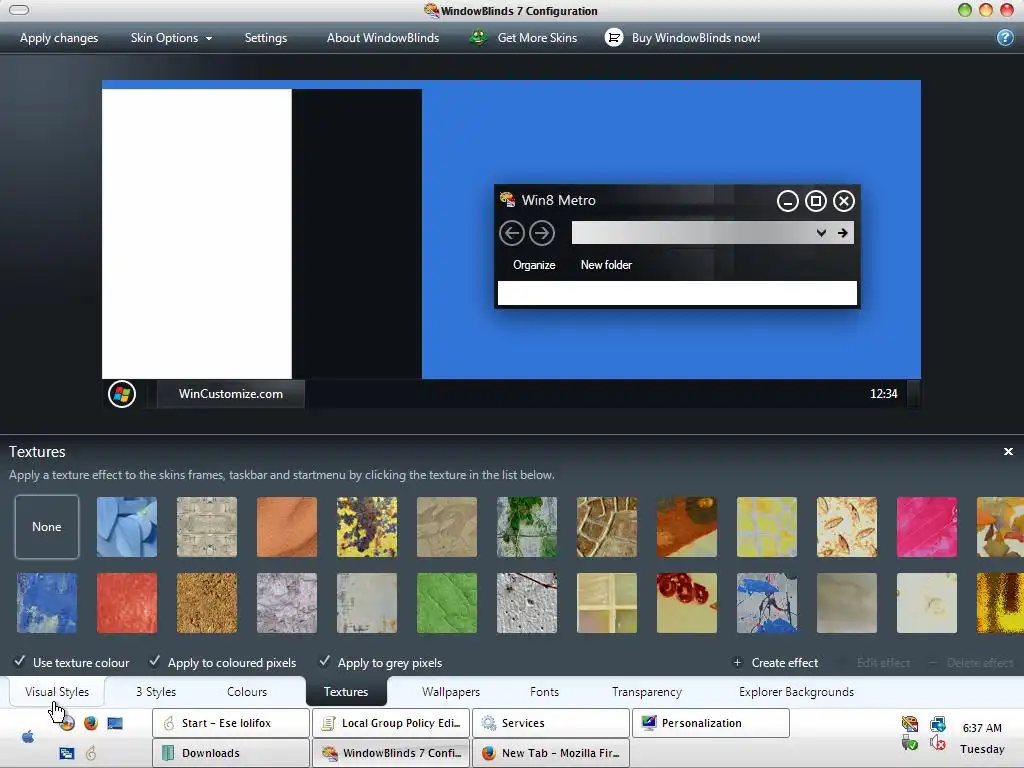Switch to Local Group Policy Editor taskbar window
This screenshot has height=768, width=1024.
[x=391, y=723]
